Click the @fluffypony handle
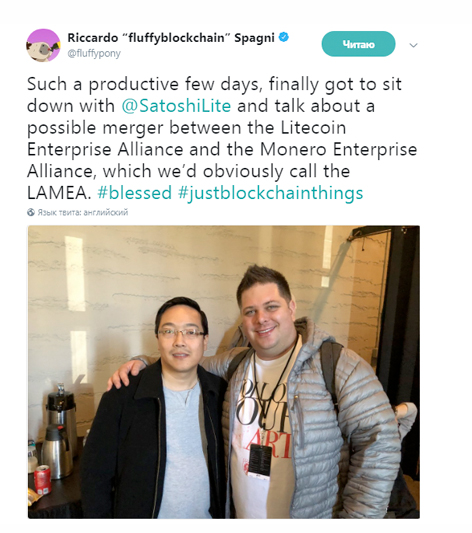 tap(94, 53)
